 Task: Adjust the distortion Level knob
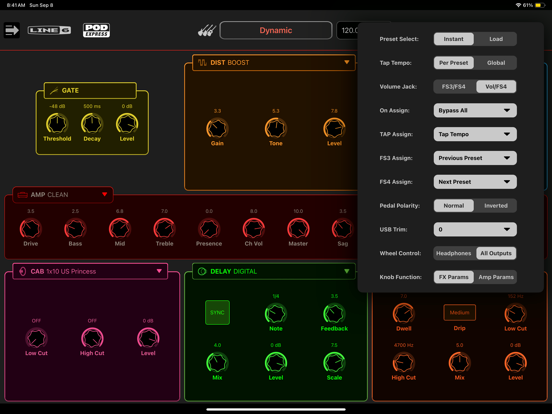pos(334,128)
